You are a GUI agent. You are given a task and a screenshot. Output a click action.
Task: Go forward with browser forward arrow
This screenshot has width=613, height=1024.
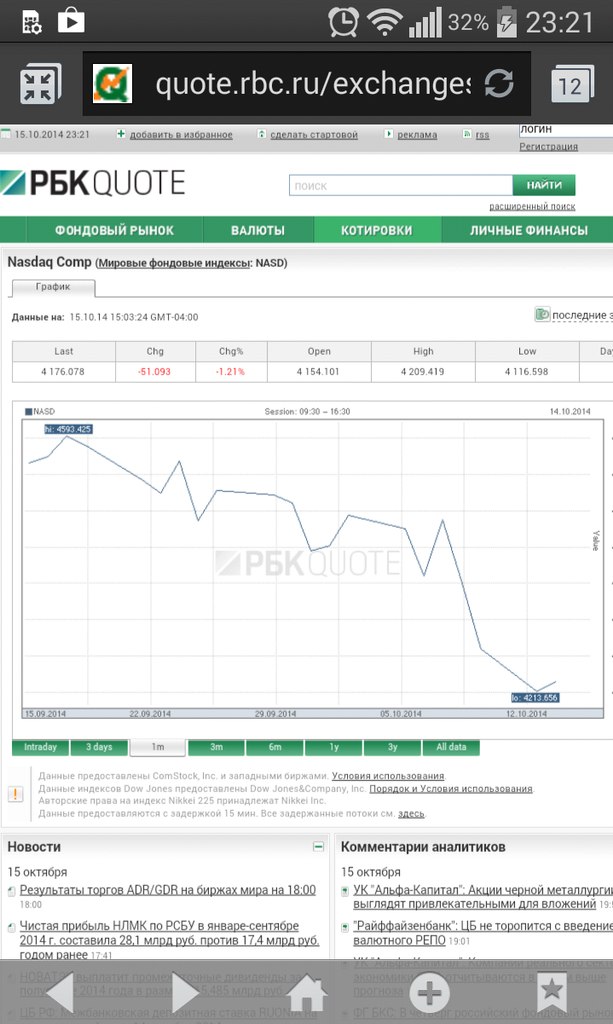click(183, 993)
